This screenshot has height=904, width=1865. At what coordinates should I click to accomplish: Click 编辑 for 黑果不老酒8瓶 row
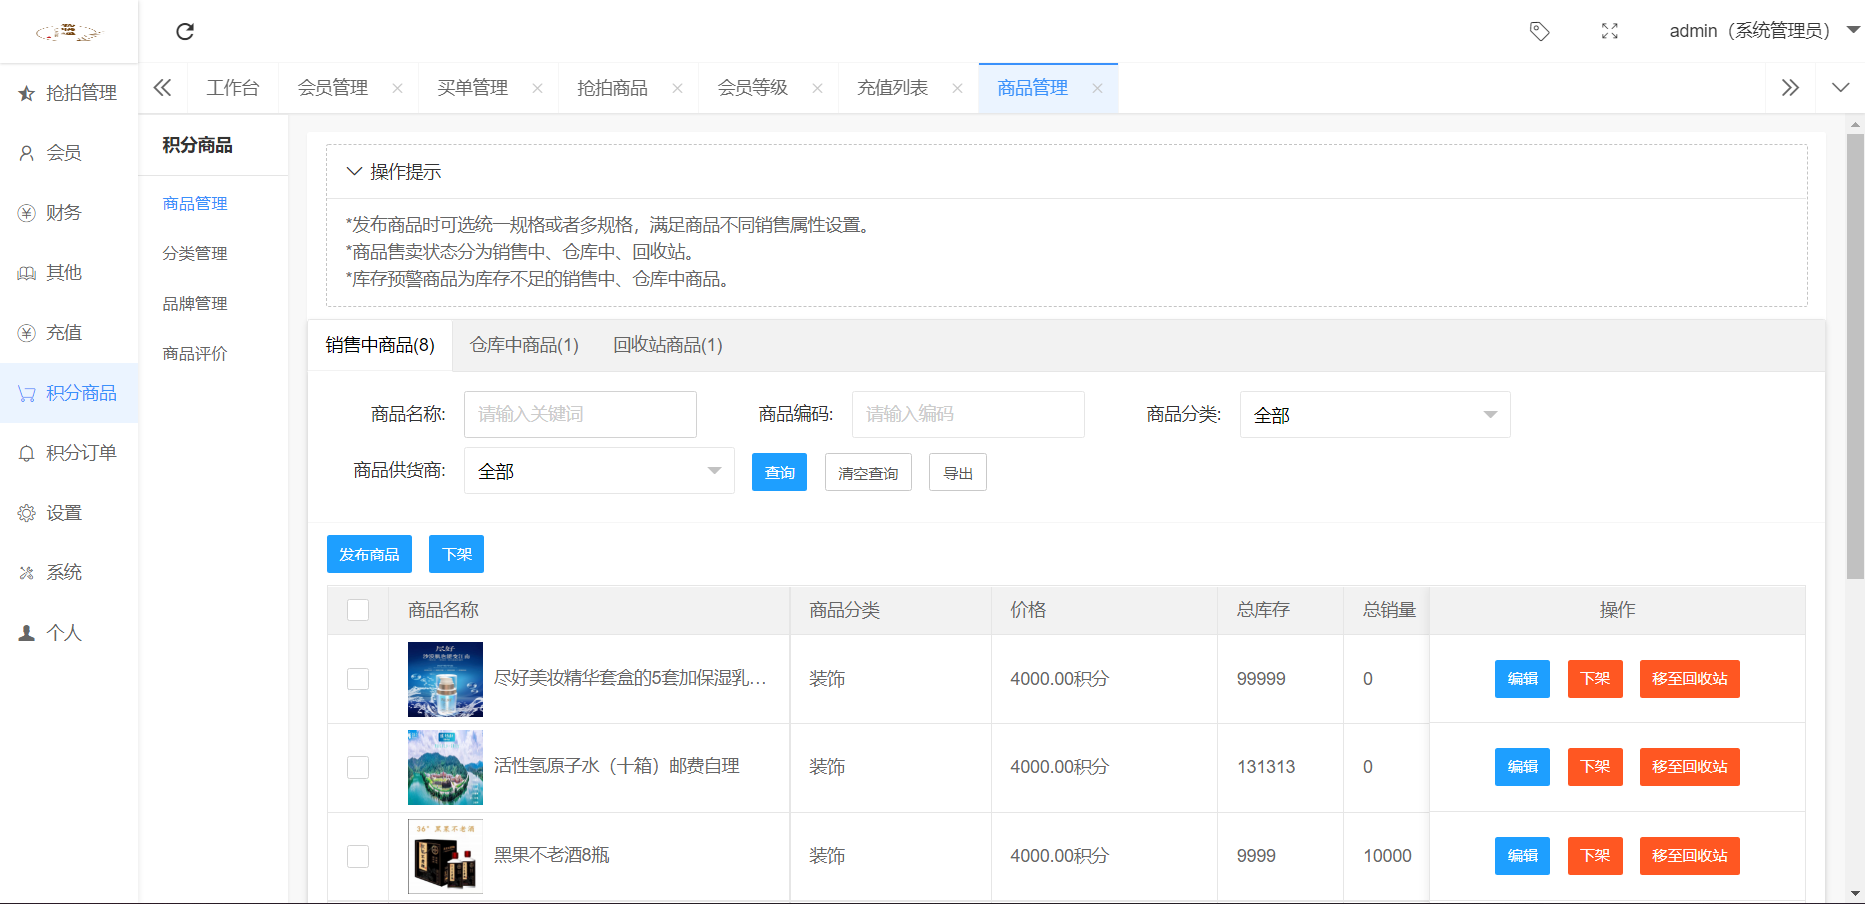point(1522,856)
